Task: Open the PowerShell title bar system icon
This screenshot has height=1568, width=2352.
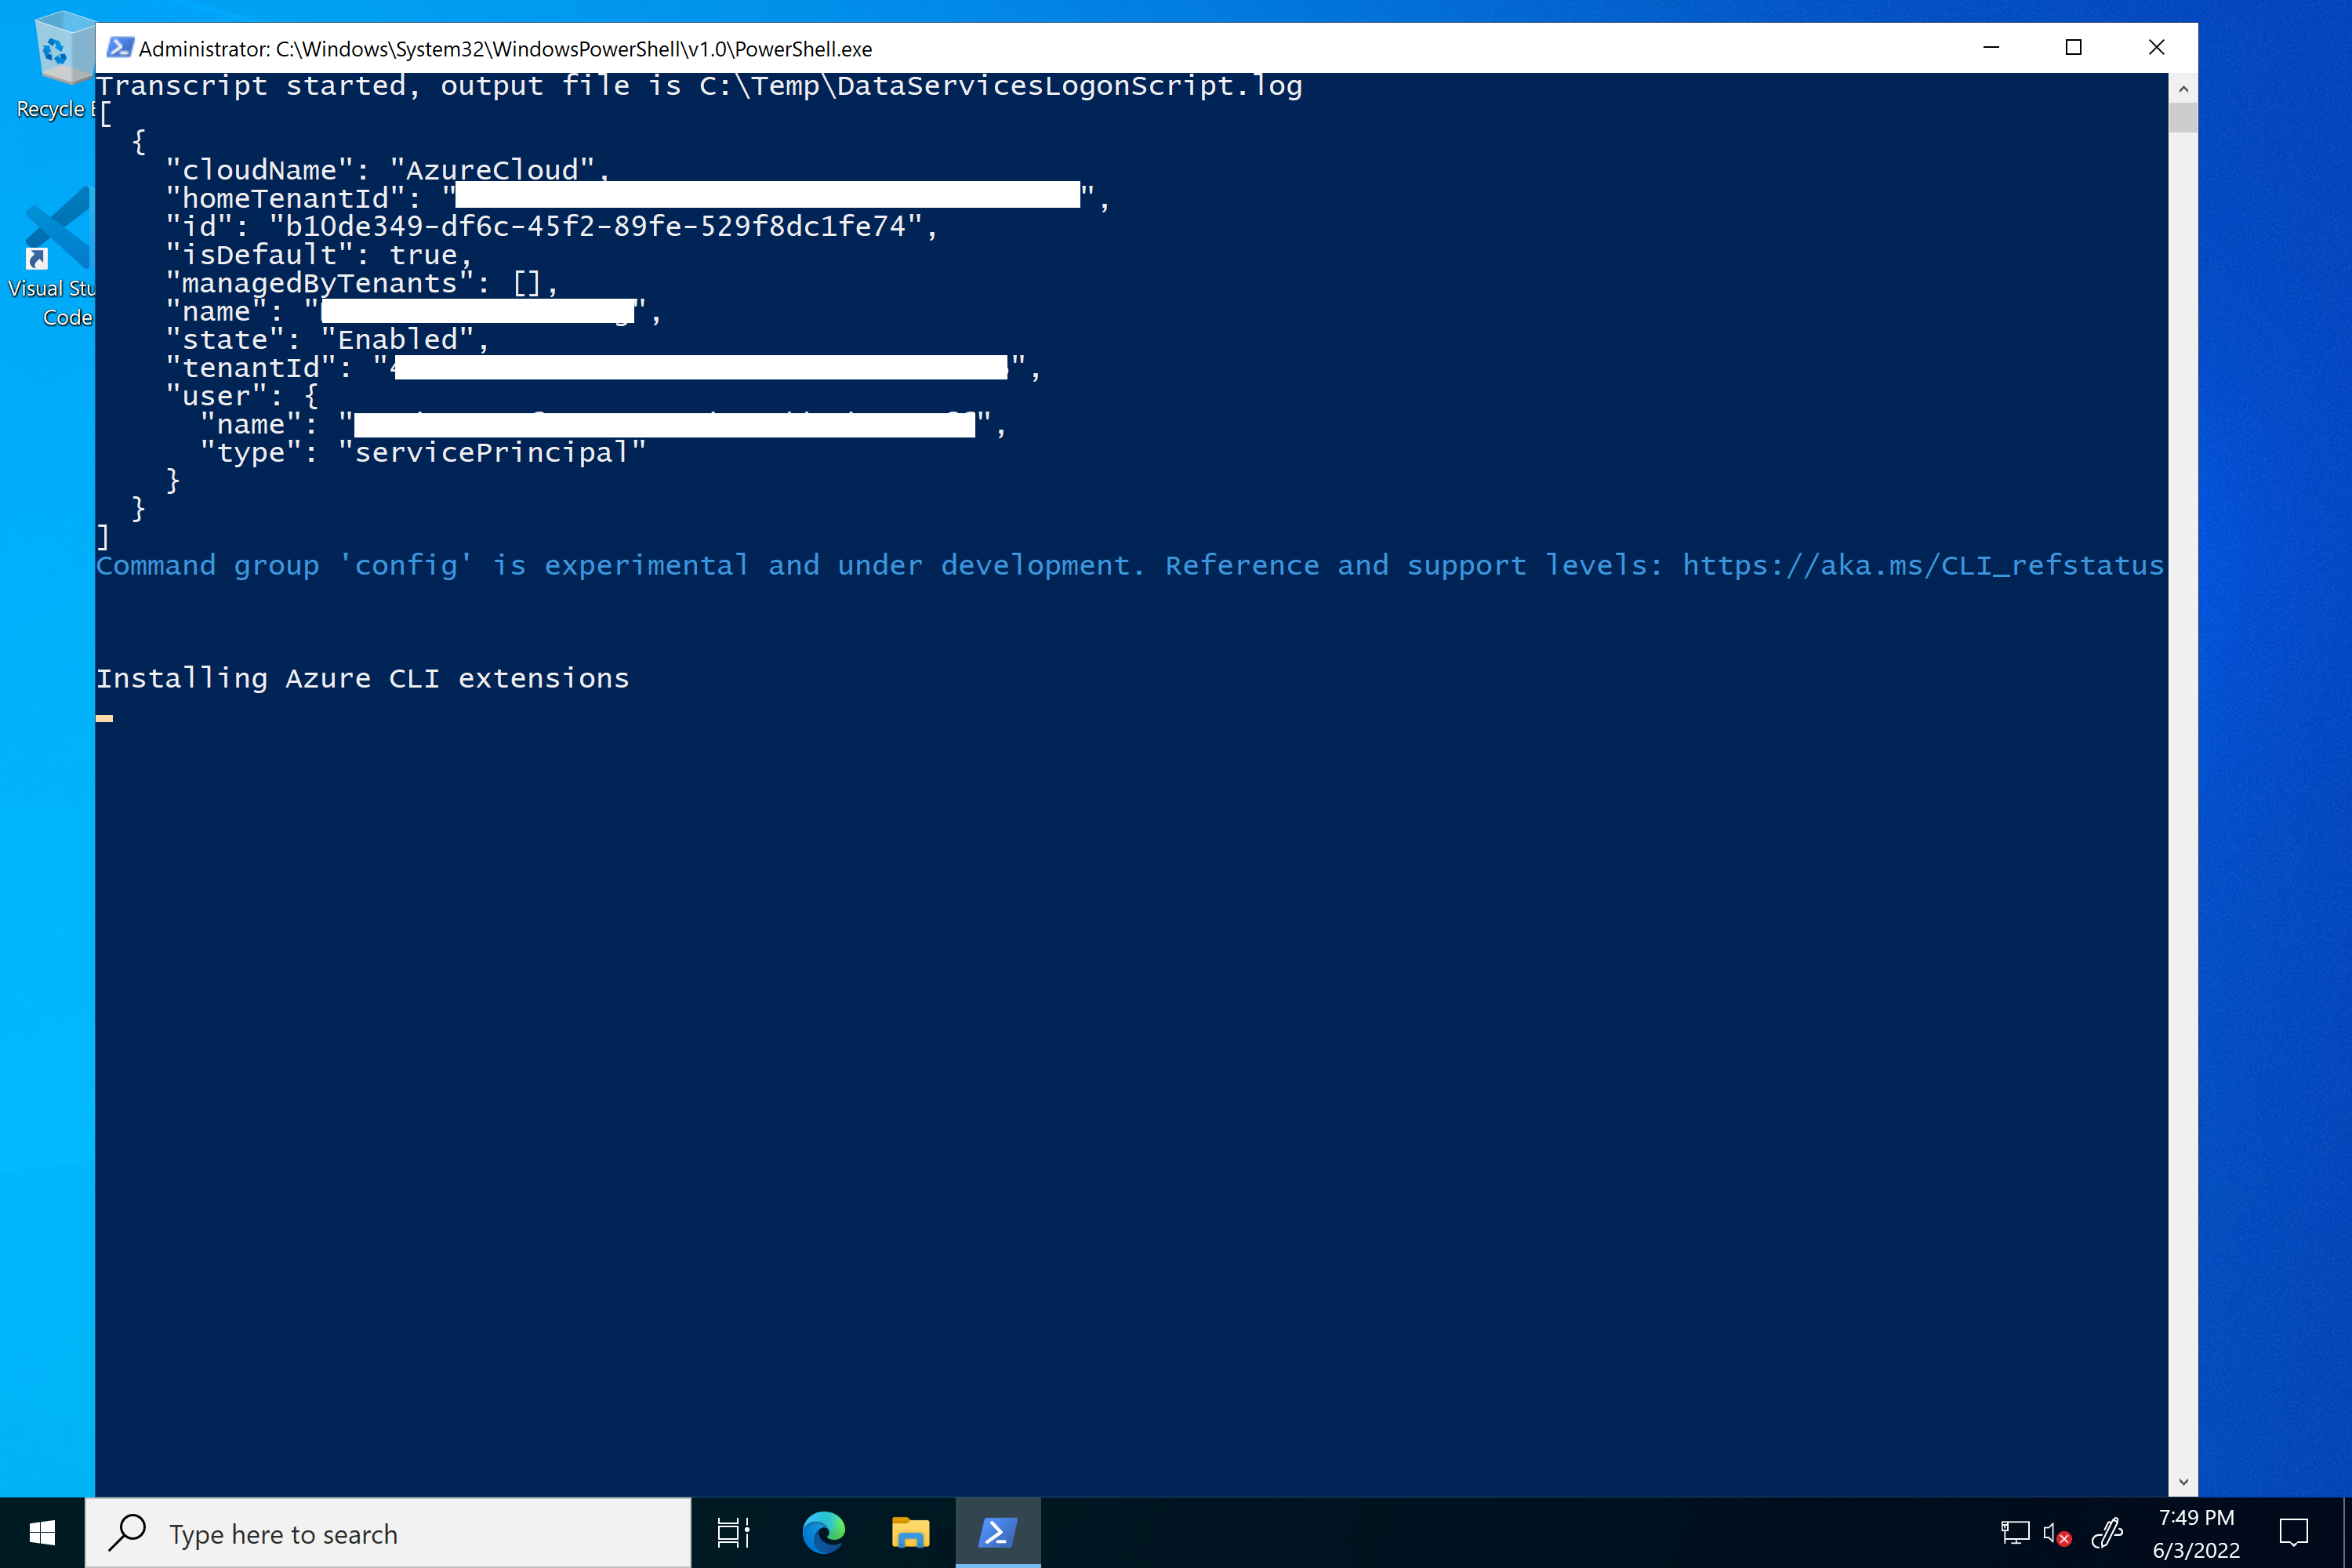Action: coord(120,48)
